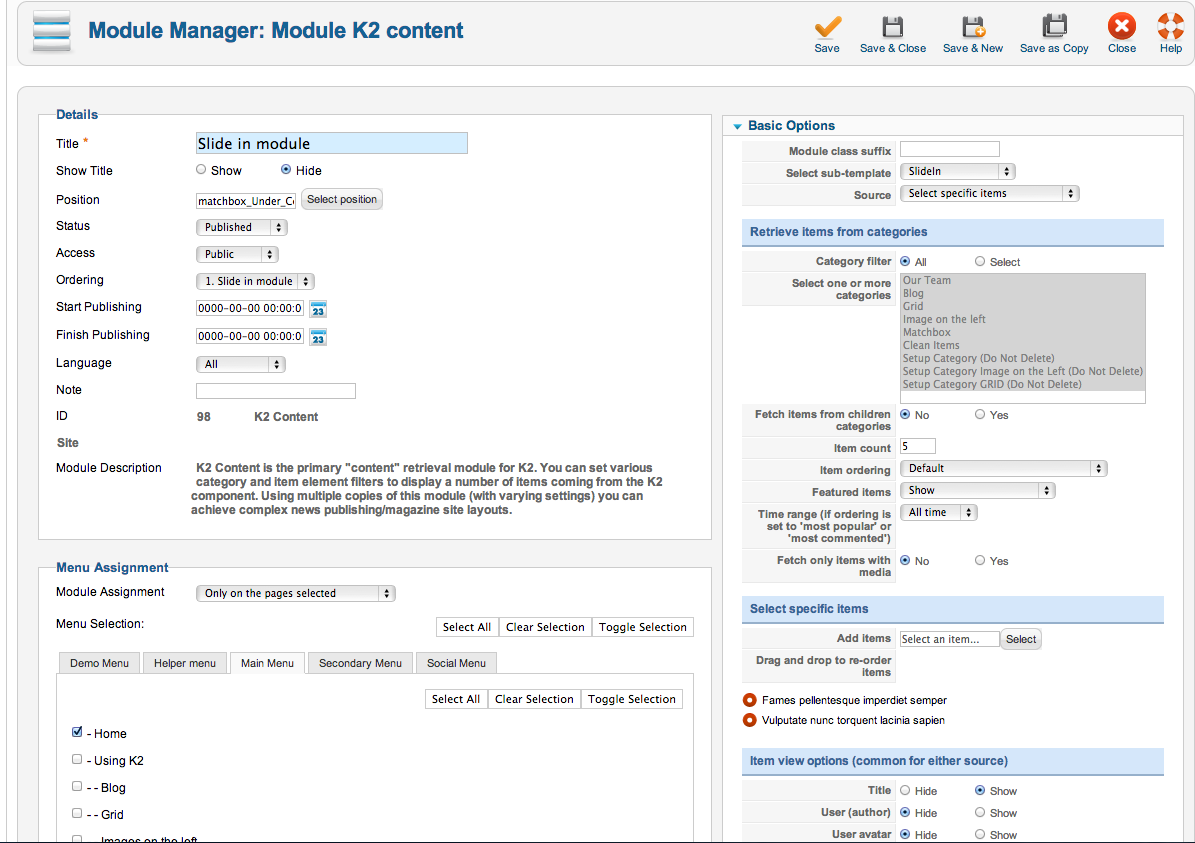Click the Save & Close floppy icon

point(892,27)
